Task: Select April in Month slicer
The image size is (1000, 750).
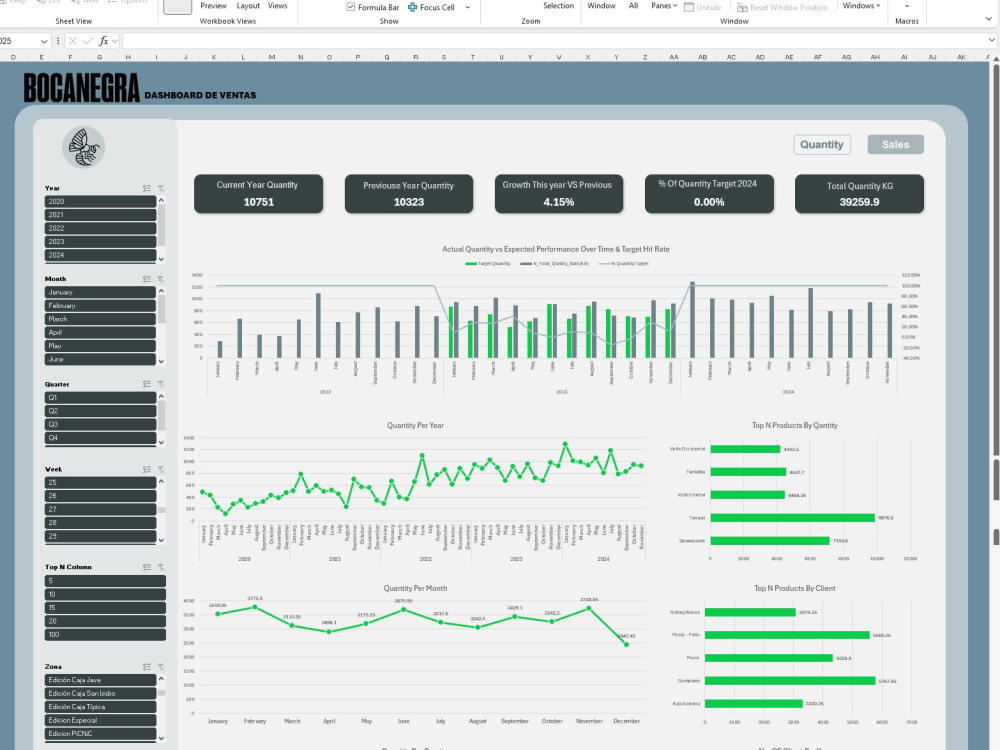Action: click(x=101, y=332)
